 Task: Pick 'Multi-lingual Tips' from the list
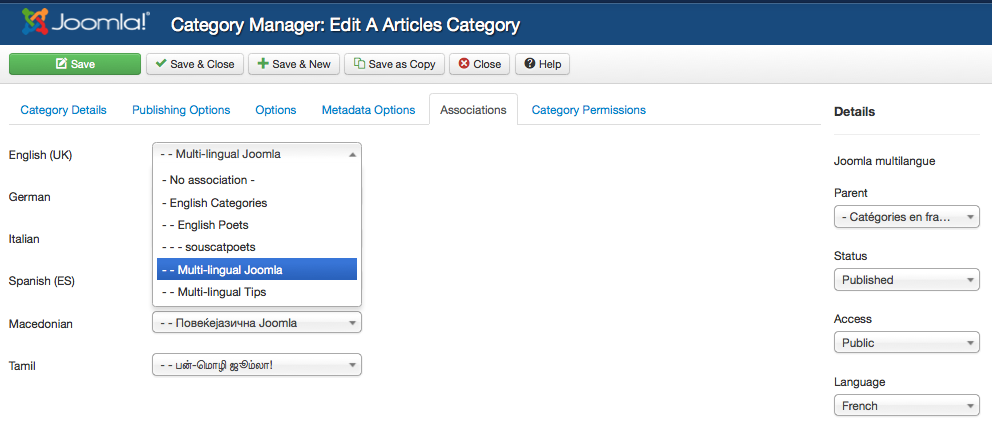221,292
